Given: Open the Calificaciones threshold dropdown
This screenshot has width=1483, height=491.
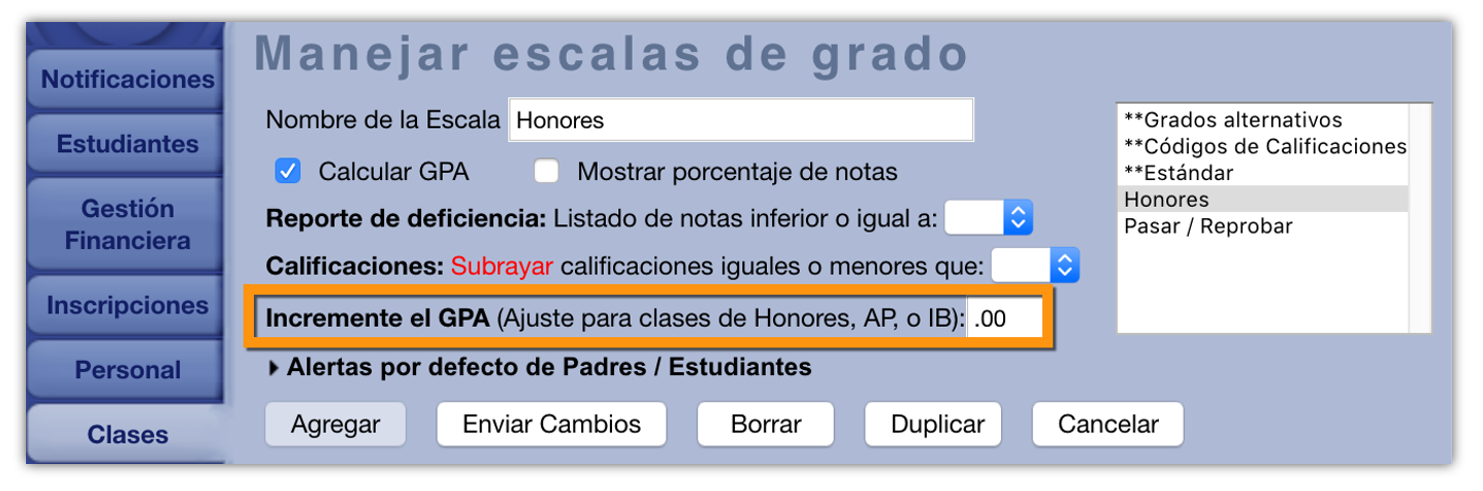Looking at the screenshot, I should [1035, 266].
